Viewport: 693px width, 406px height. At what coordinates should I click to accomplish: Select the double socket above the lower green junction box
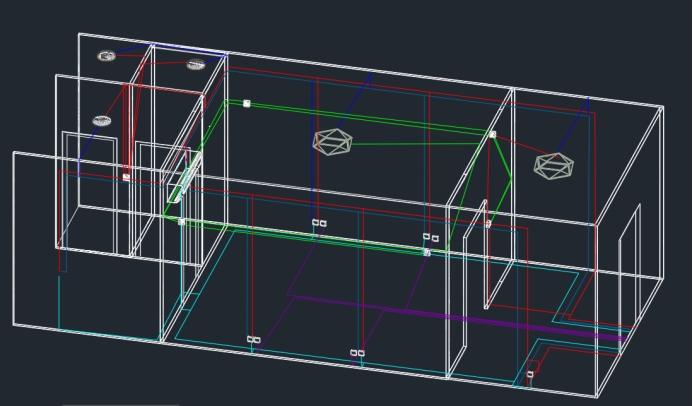[430, 238]
